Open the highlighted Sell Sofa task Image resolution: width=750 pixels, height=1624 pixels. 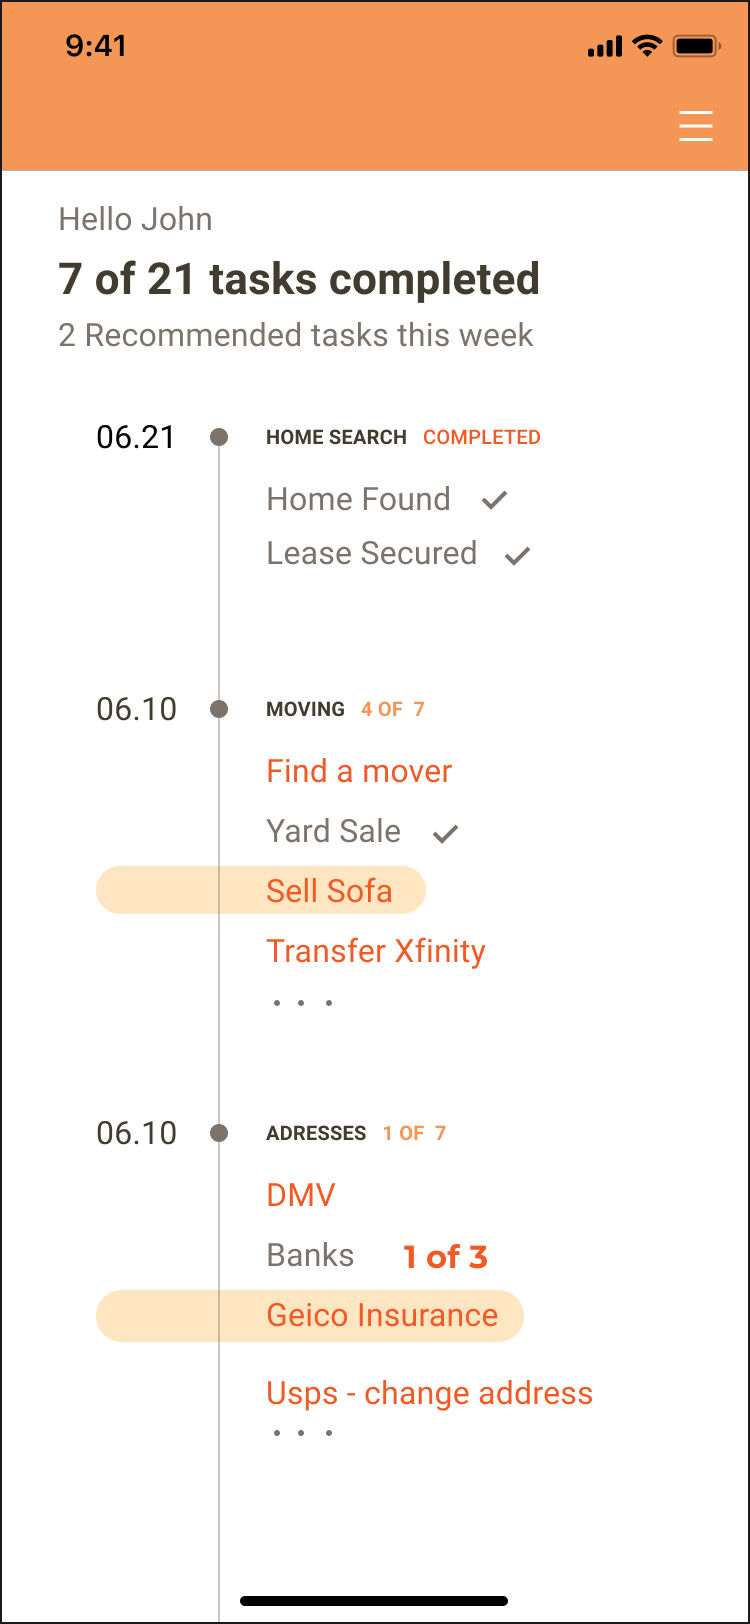261,890
